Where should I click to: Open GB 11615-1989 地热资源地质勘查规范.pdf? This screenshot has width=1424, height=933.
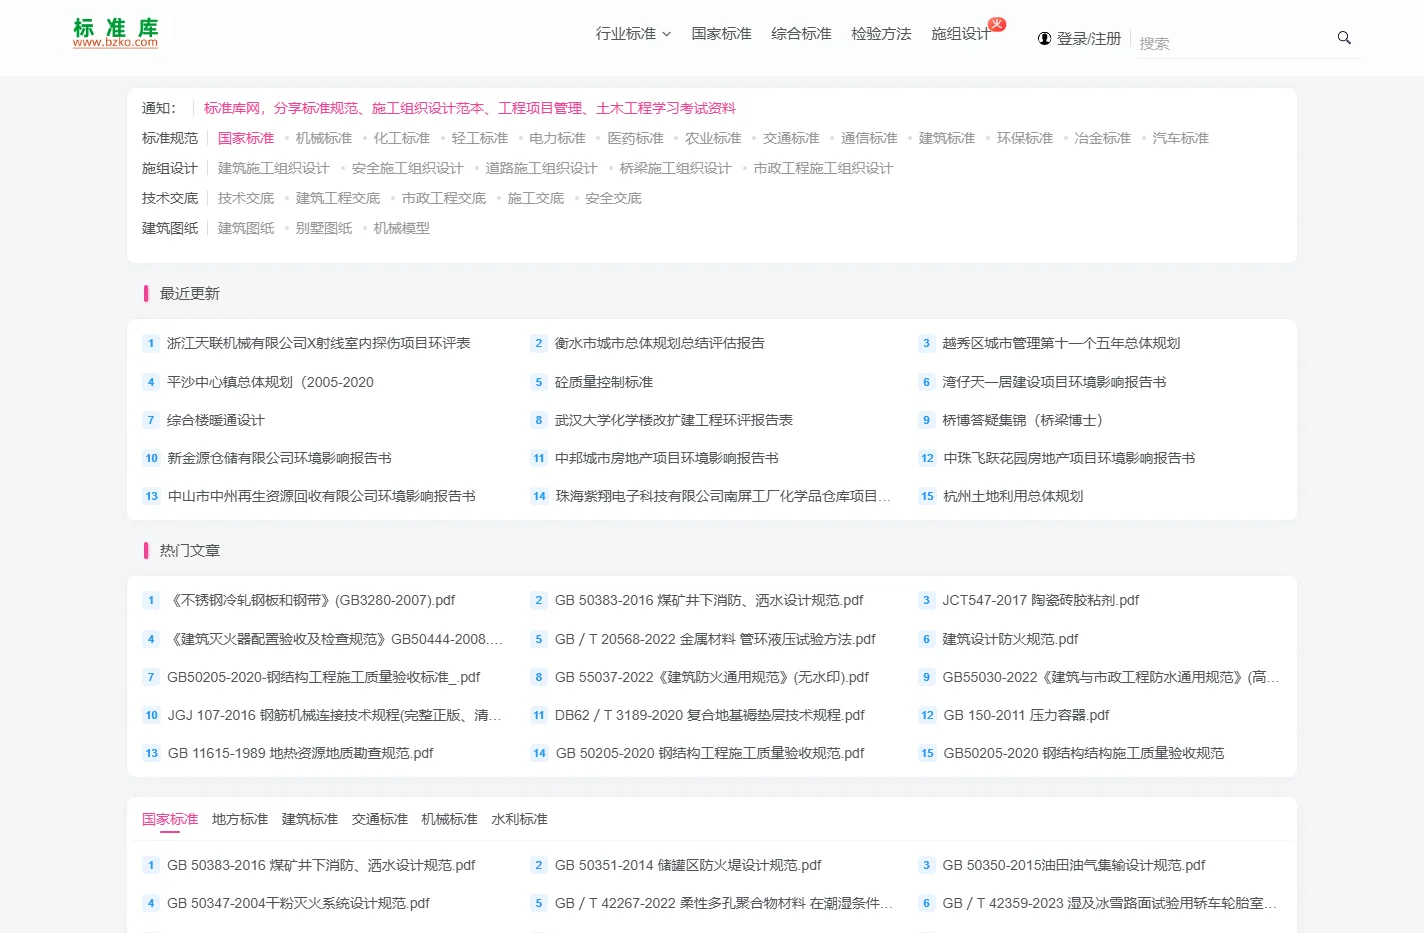300,753
